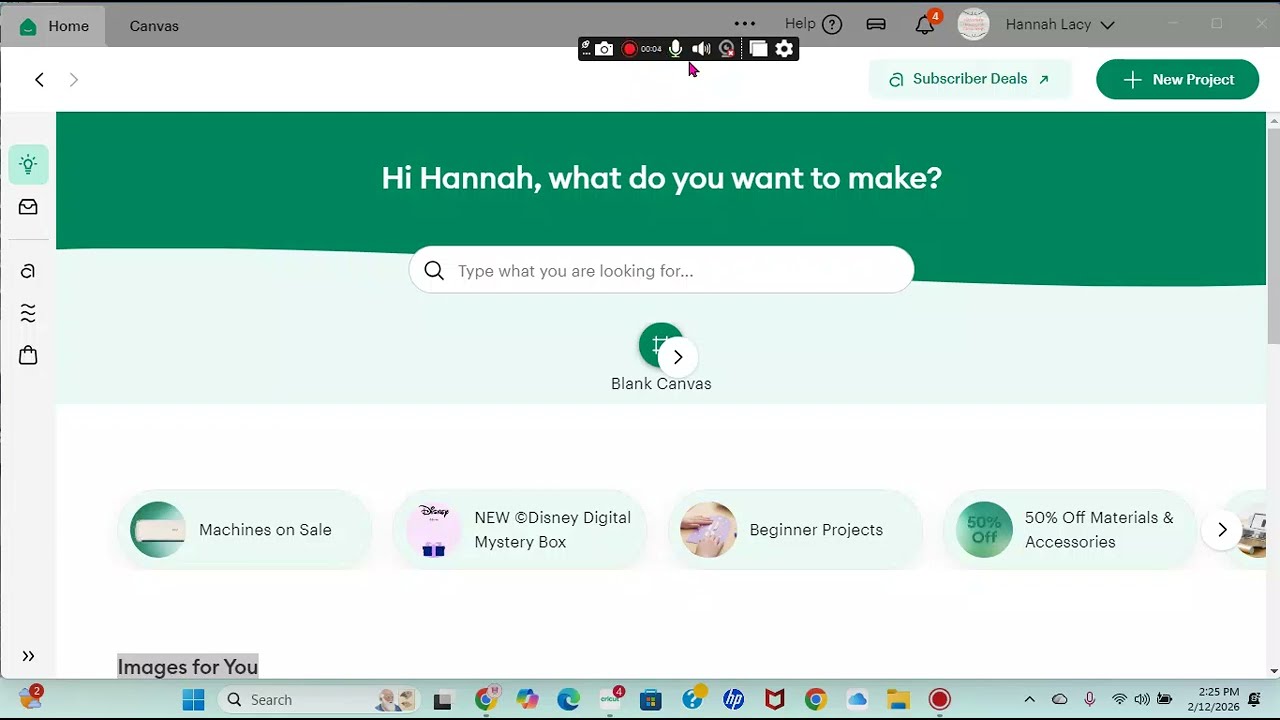Stop recording with the red record button
Viewport: 1280px width, 720px height.
click(x=629, y=49)
